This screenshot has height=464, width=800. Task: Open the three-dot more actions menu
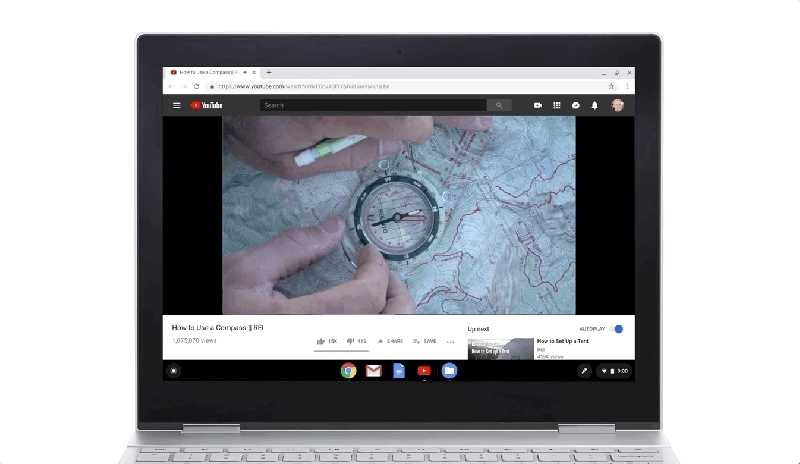click(450, 341)
